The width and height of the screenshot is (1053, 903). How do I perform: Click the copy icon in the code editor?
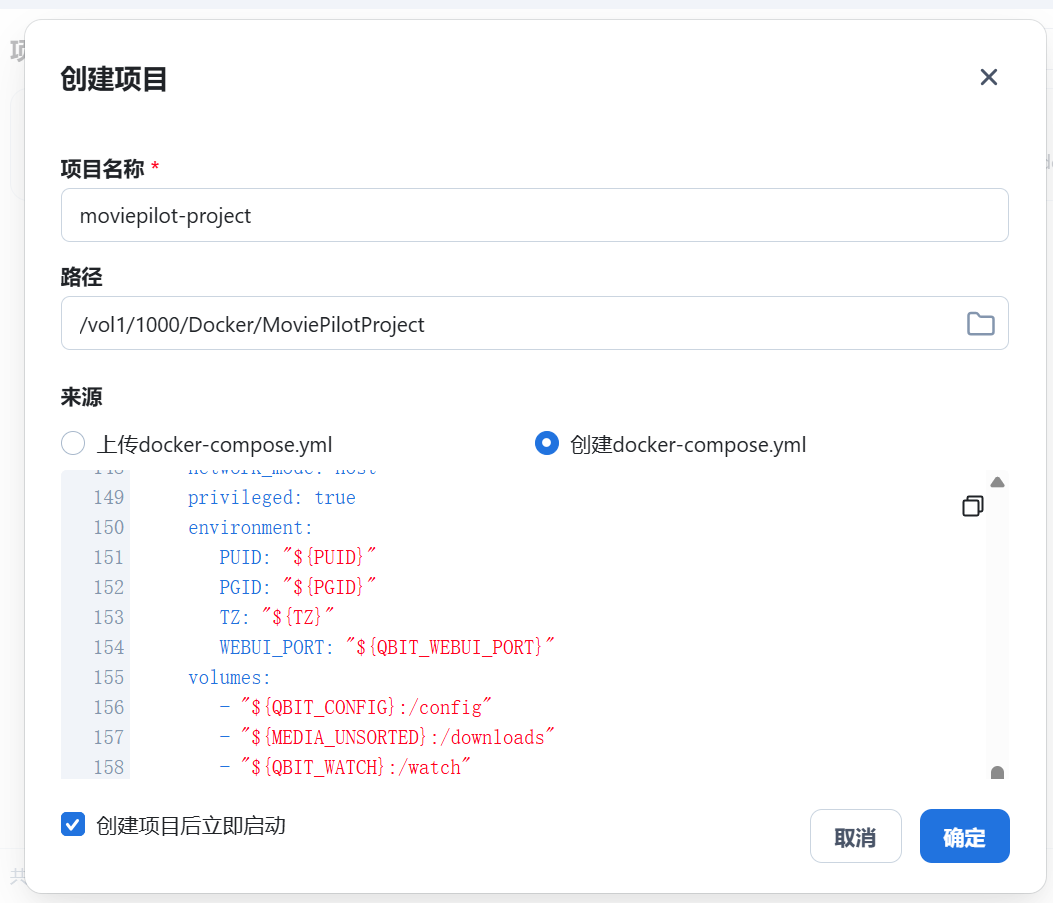pos(972,506)
